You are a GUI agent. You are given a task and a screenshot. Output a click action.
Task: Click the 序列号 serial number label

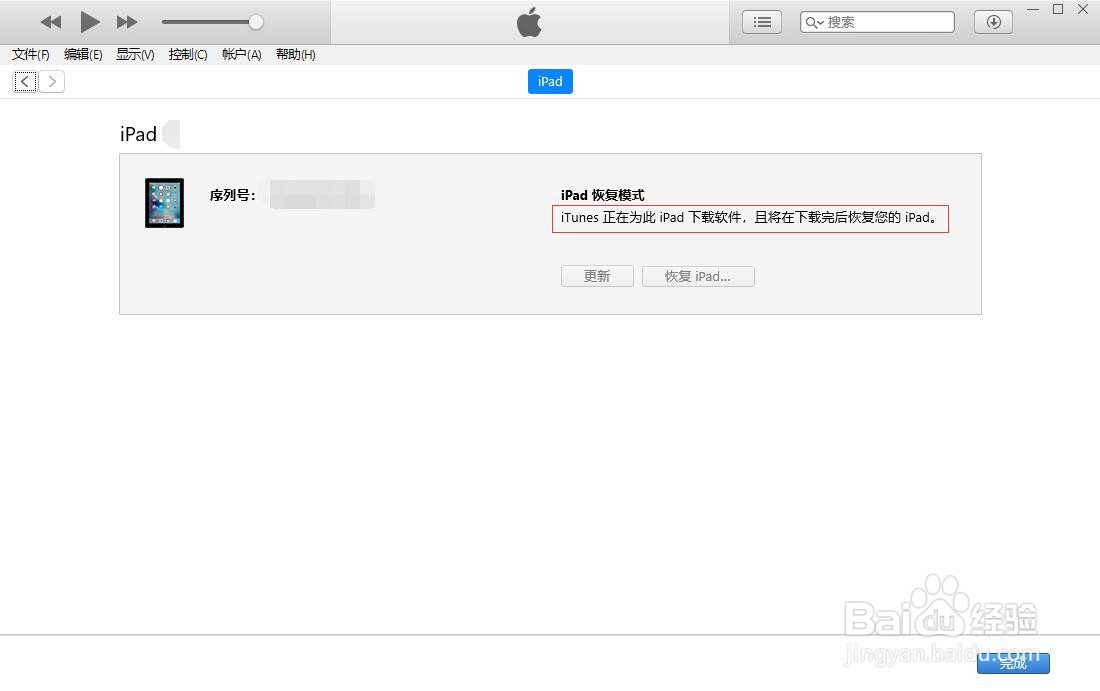(x=232, y=195)
